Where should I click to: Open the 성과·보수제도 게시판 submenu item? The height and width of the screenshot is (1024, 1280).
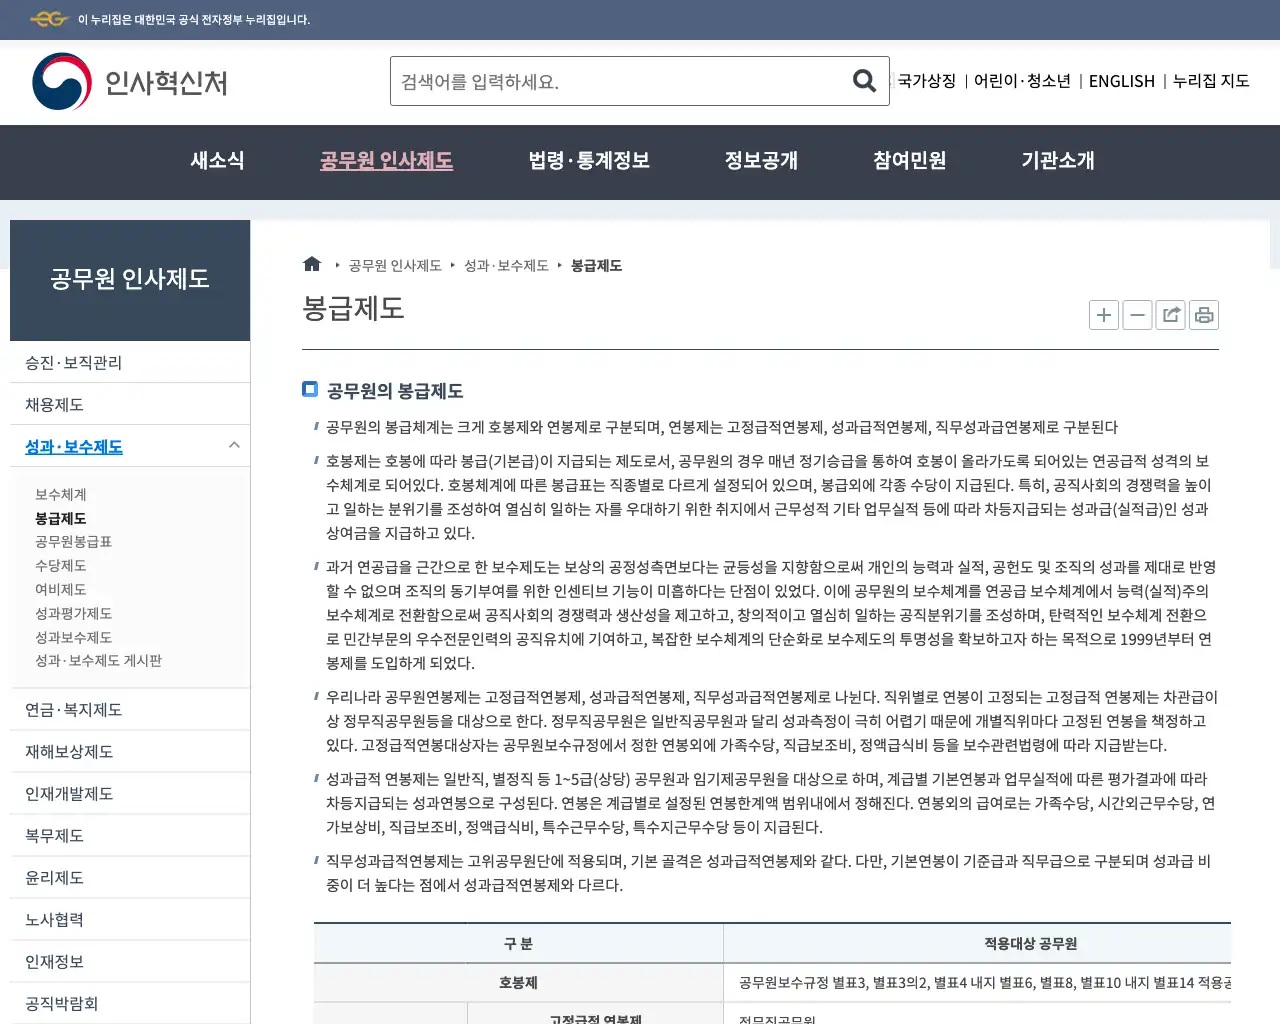[x=98, y=660]
